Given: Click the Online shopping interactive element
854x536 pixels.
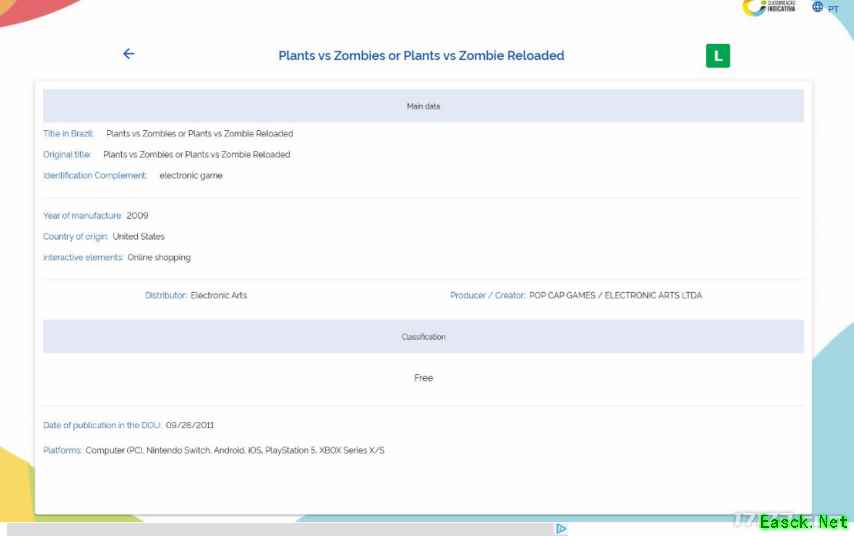Looking at the screenshot, I should pyautogui.click(x=158, y=258).
